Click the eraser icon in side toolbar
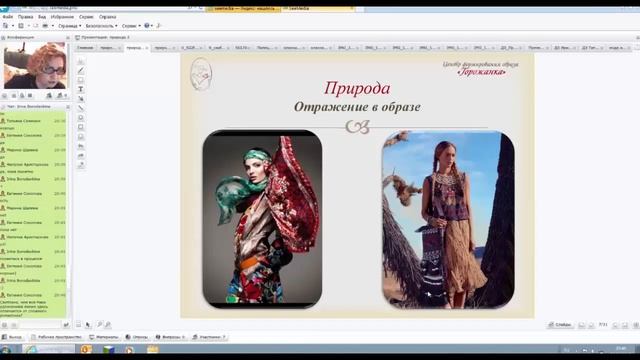The image size is (640, 360). 81,137
